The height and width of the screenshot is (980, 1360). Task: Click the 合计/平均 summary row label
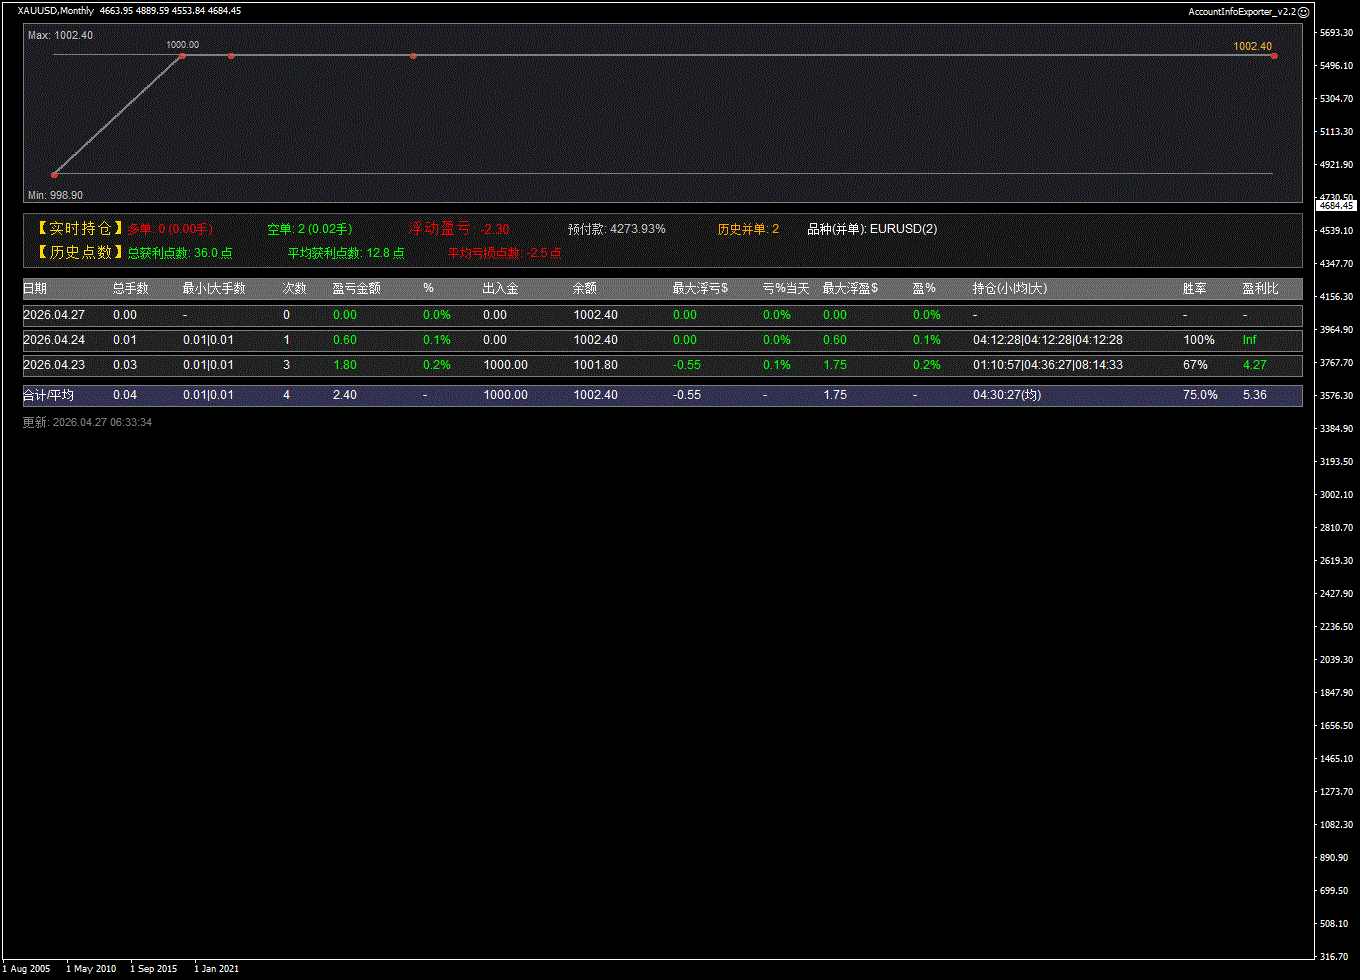click(48, 395)
